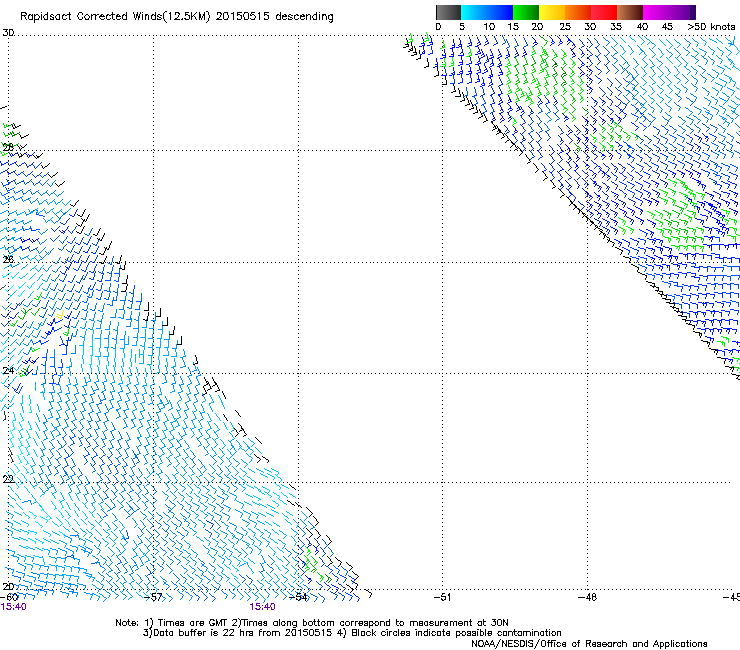Click the gray 0-5 knots color swatch

(448, 12)
